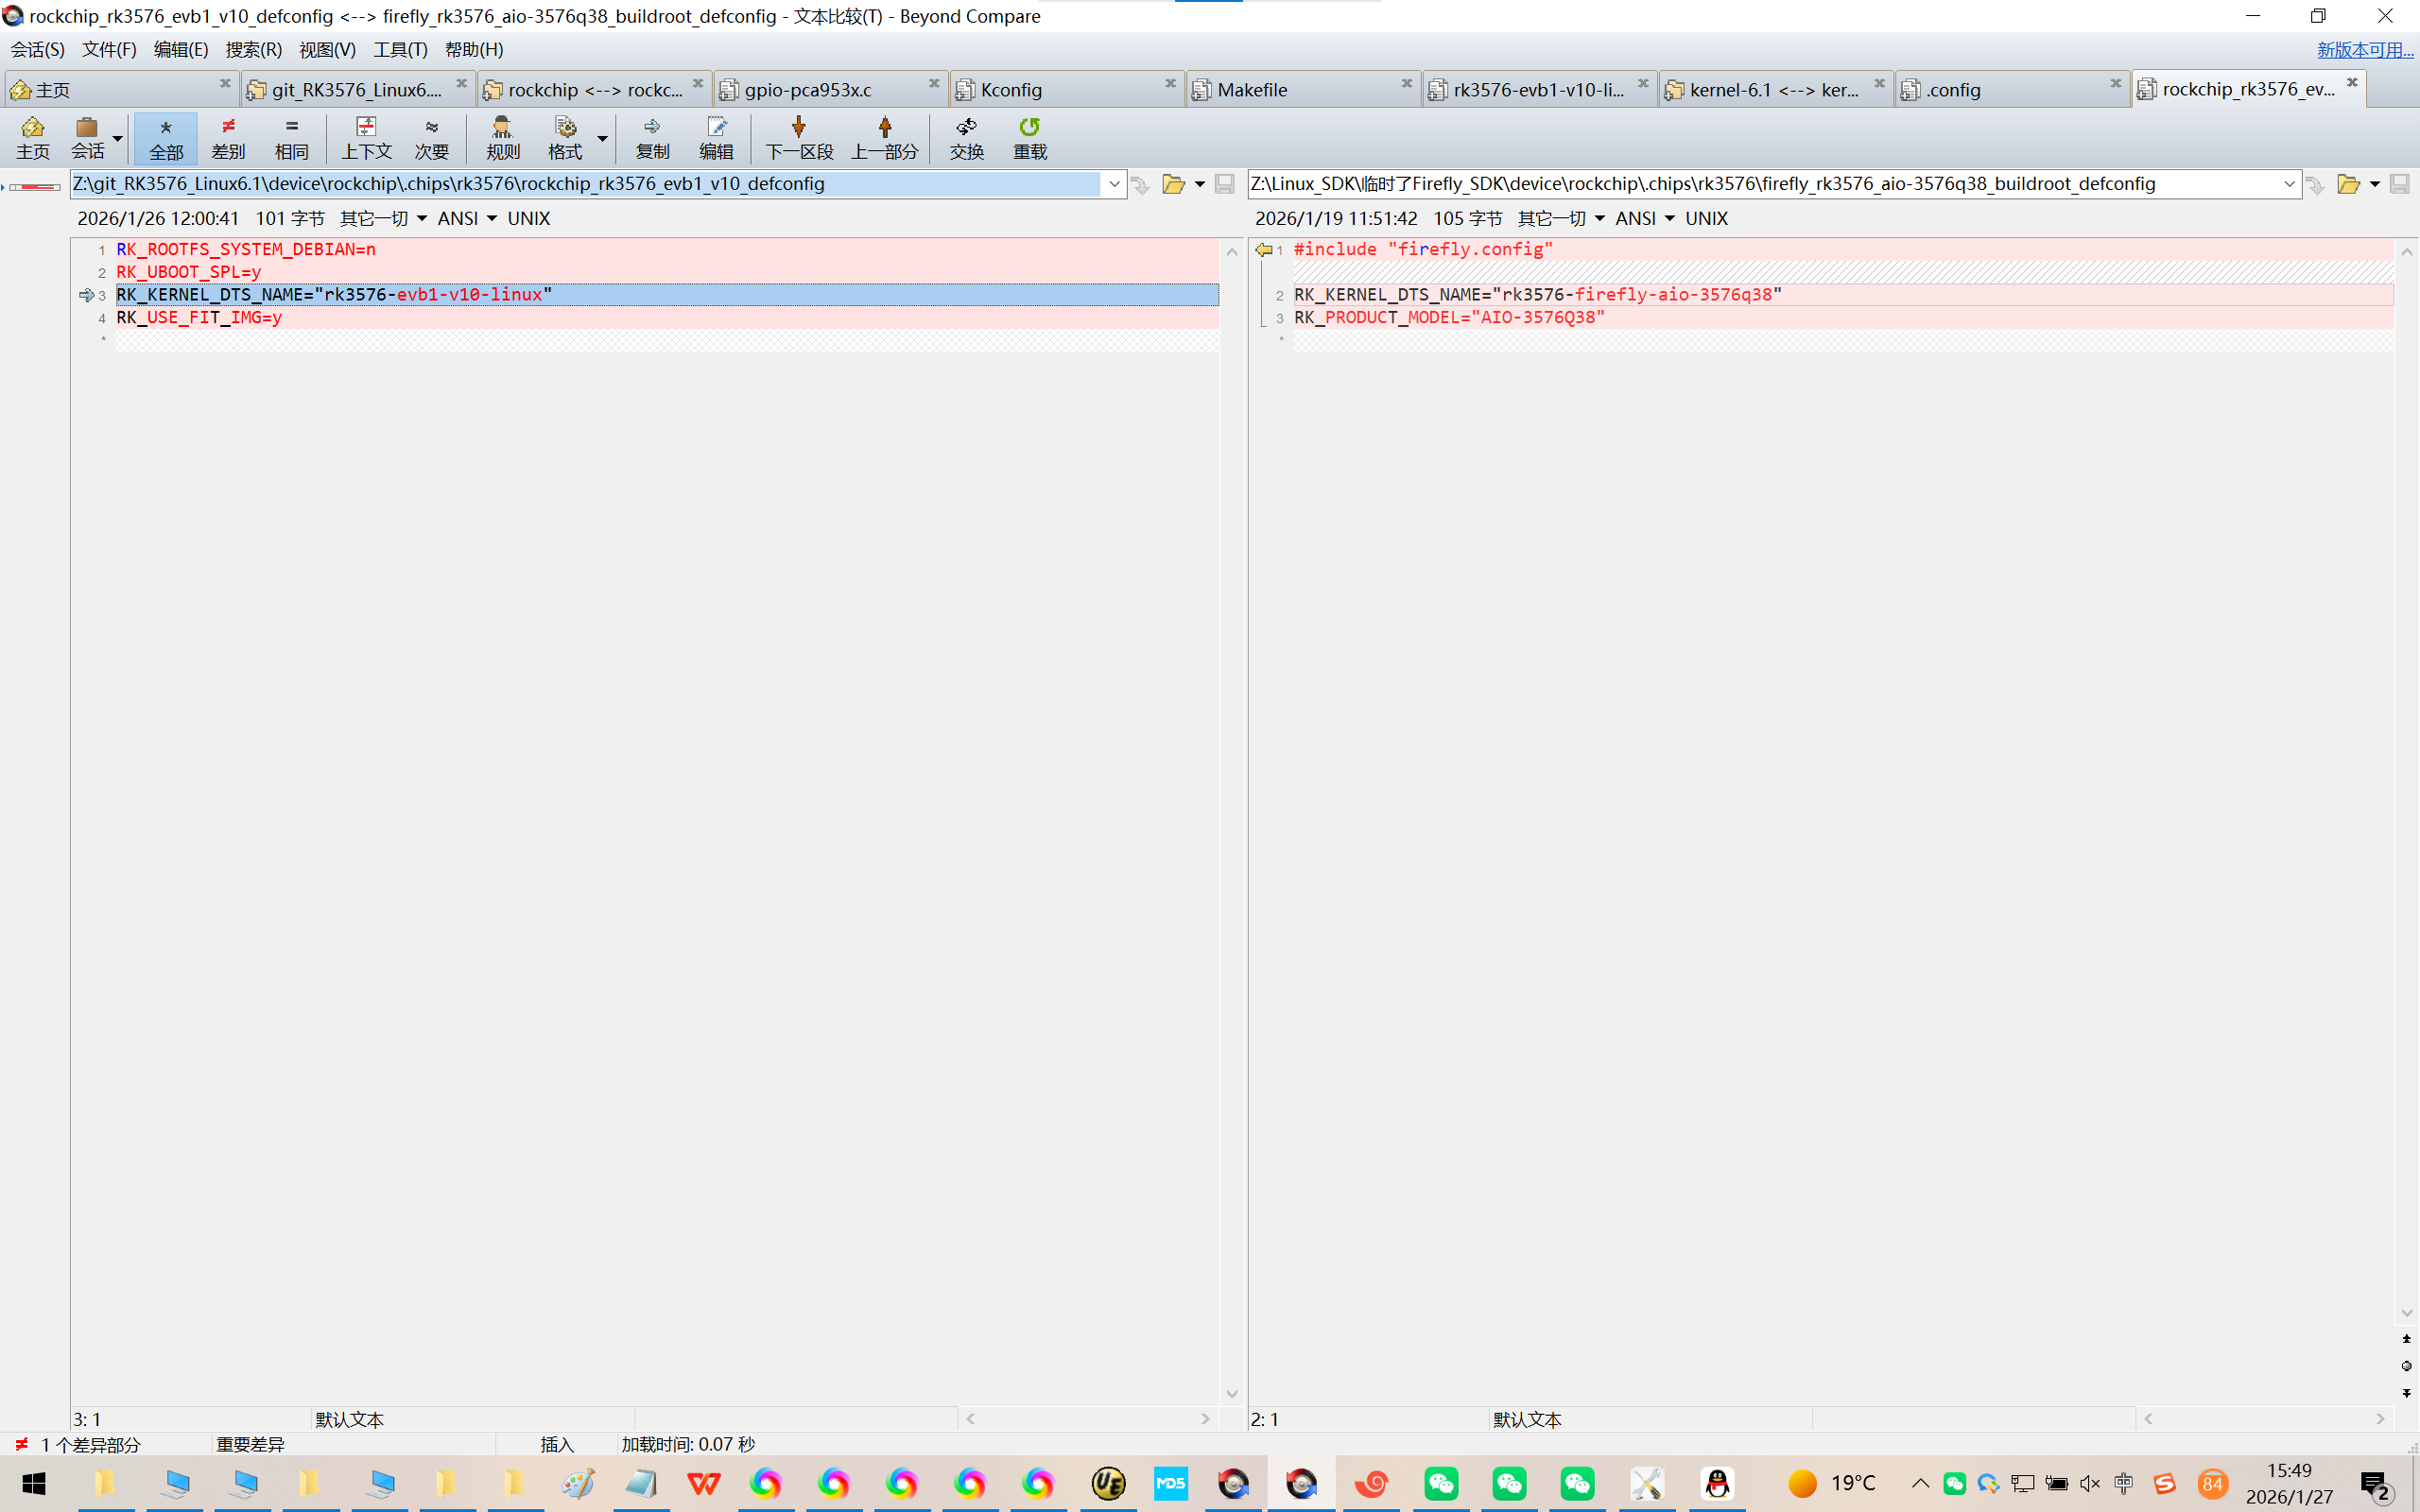The width and height of the screenshot is (2420, 1512).
Task: Open the Search (搜索) menu
Action: pos(253,49)
